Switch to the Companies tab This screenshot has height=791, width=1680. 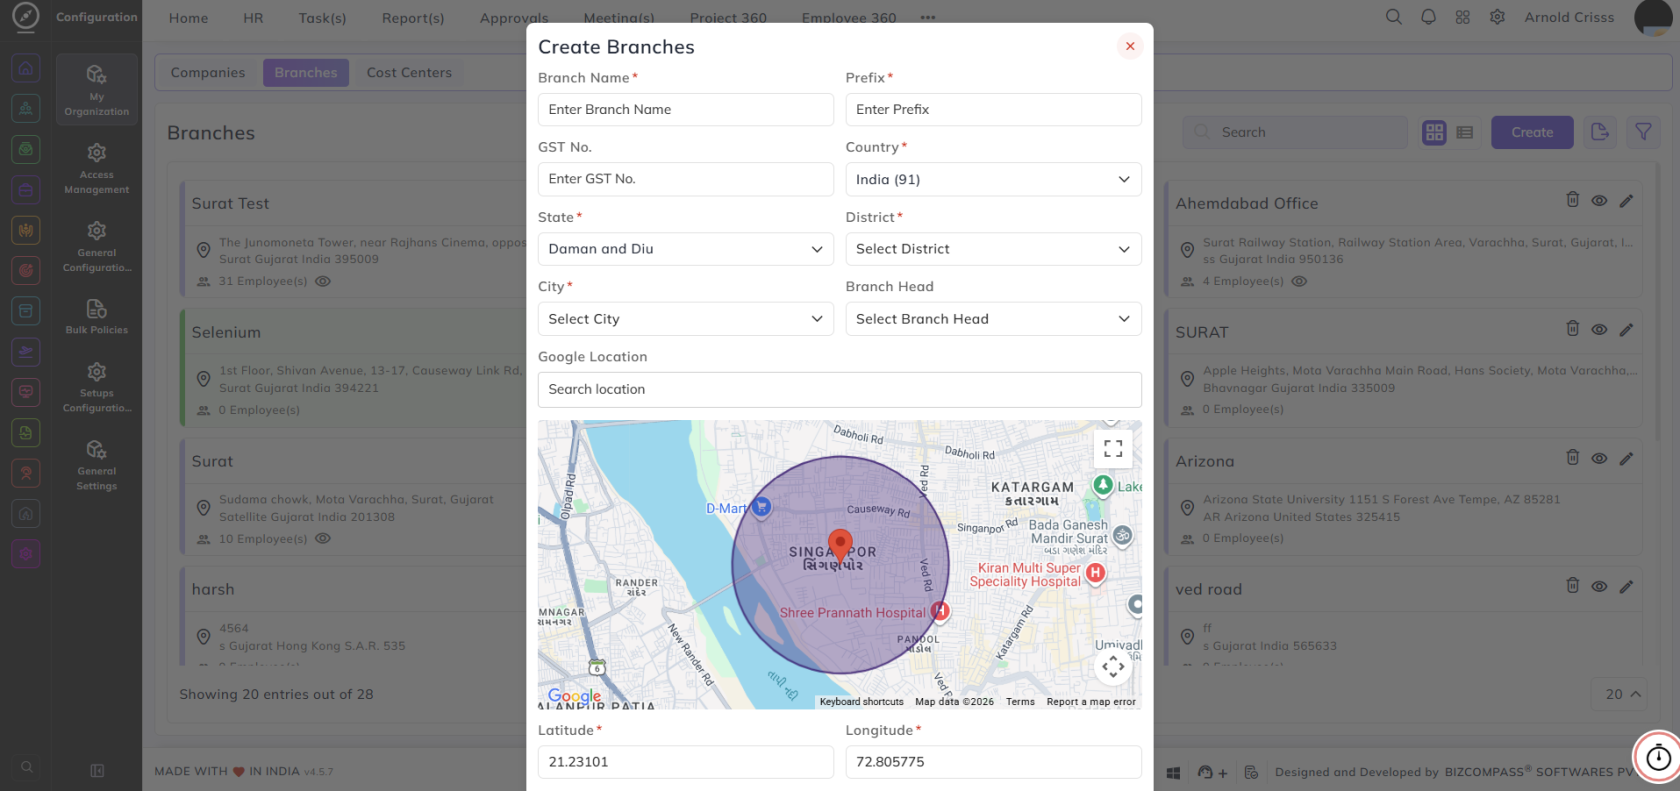tap(208, 73)
